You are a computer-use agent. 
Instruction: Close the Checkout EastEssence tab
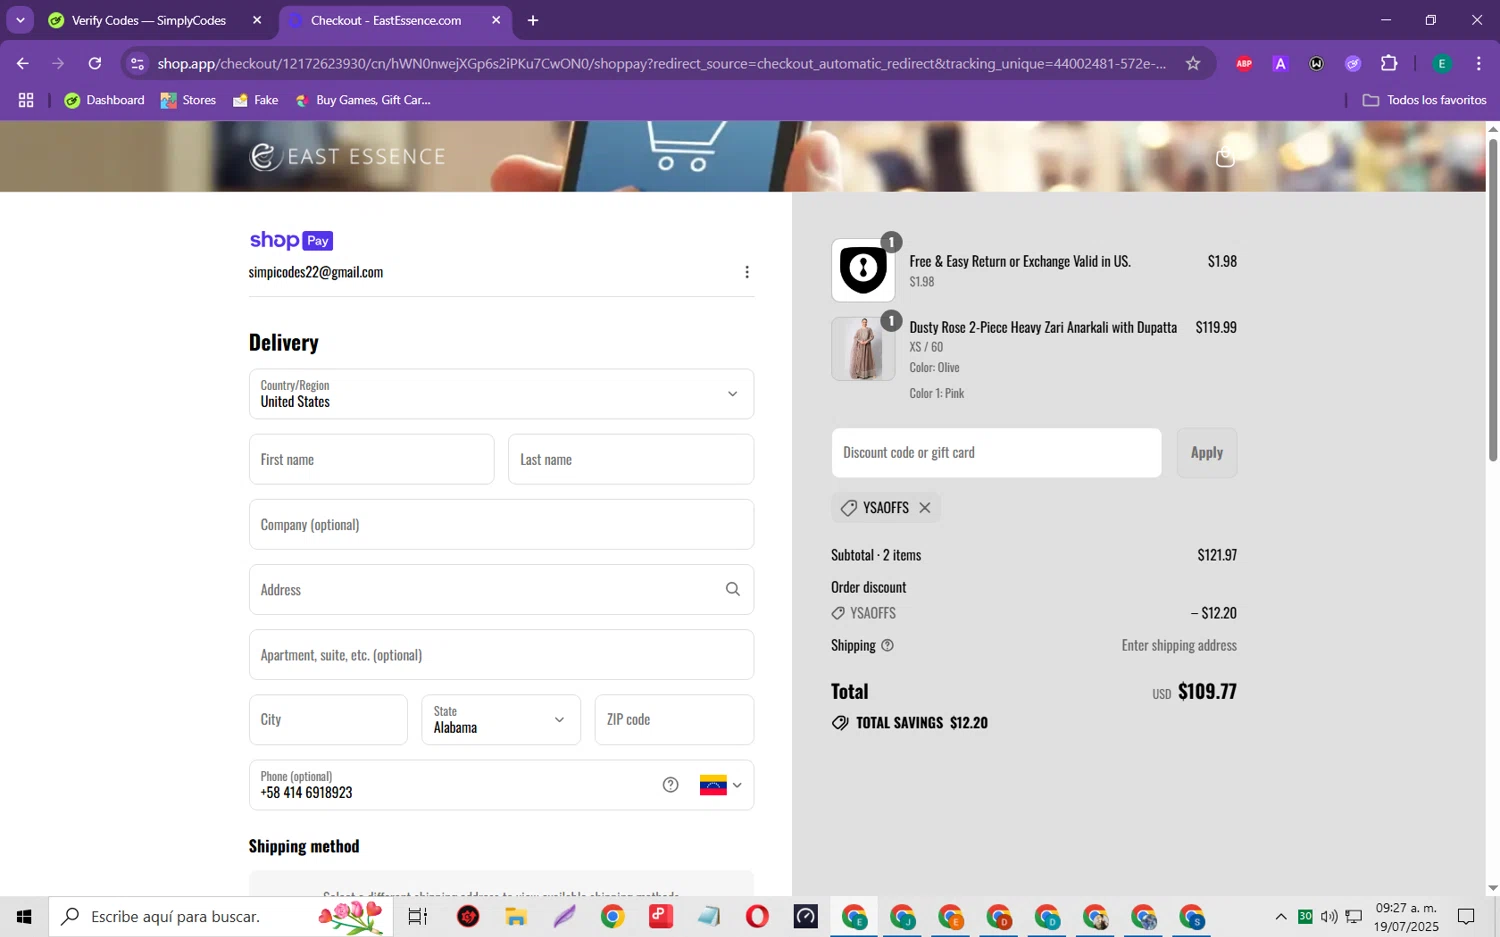pos(496,20)
